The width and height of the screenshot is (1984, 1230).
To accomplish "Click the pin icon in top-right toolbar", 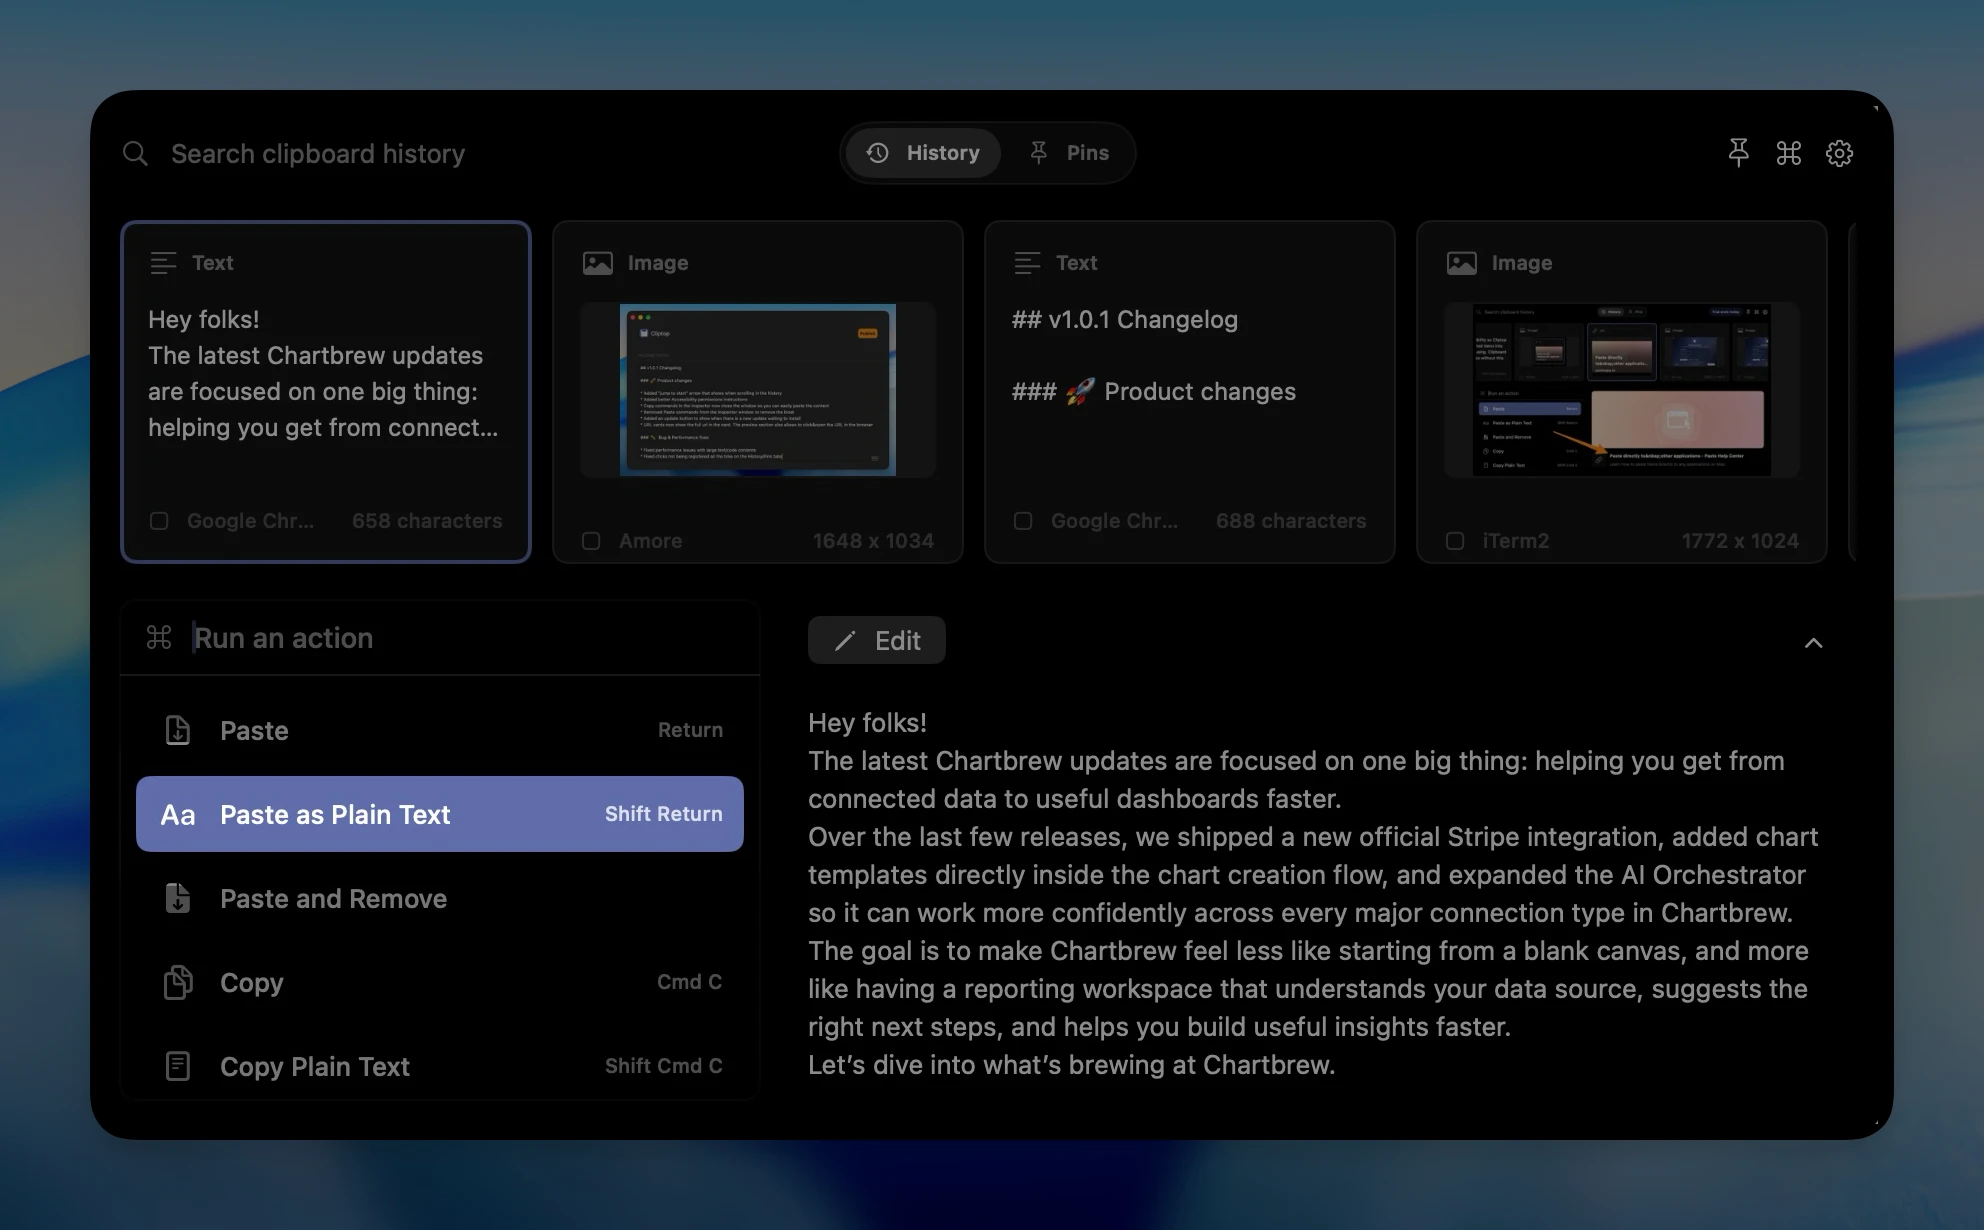I will click(x=1738, y=153).
